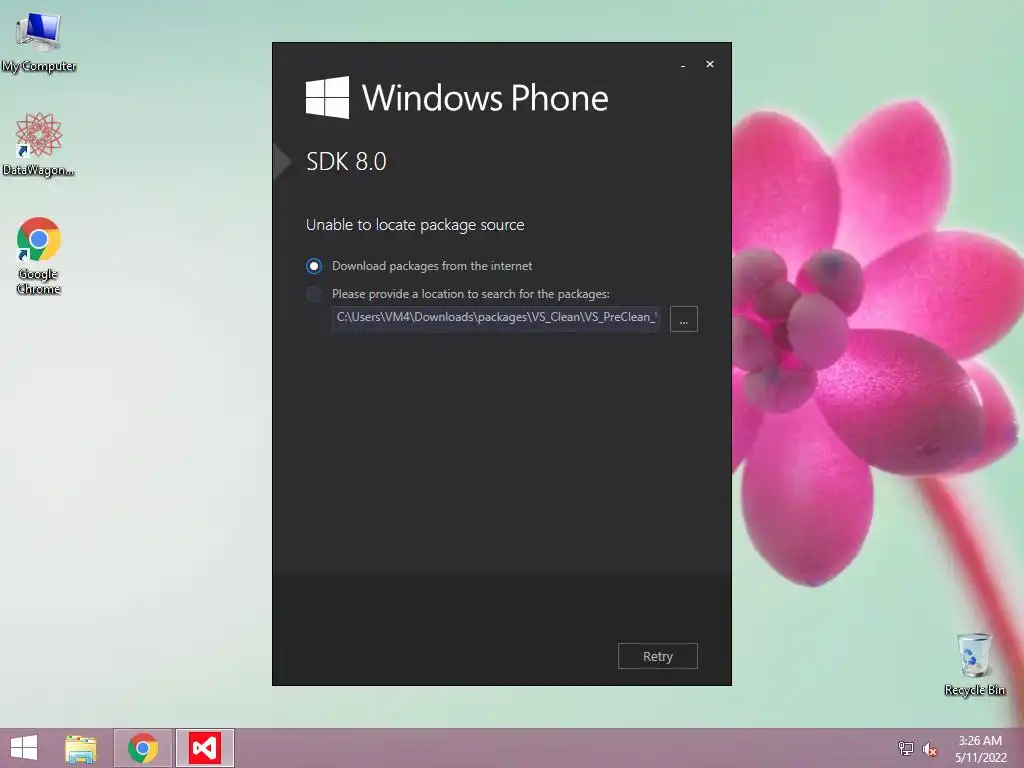Minimize the Windows Phone SDK installer
The image size is (1024, 768).
tap(683, 65)
